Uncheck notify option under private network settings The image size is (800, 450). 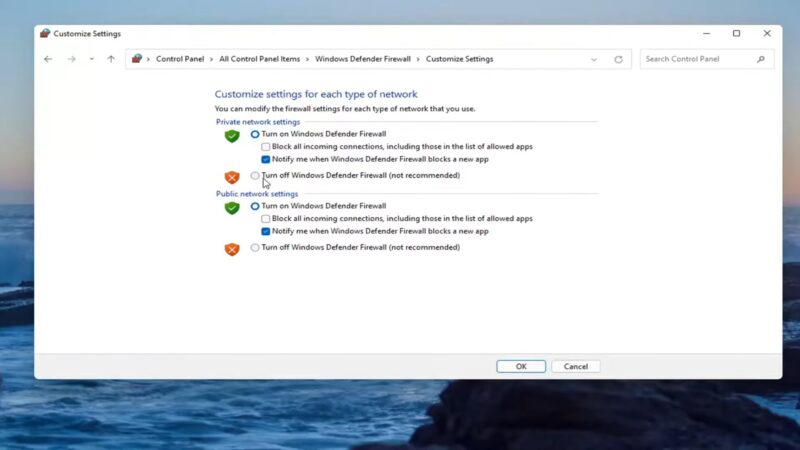coord(265,160)
